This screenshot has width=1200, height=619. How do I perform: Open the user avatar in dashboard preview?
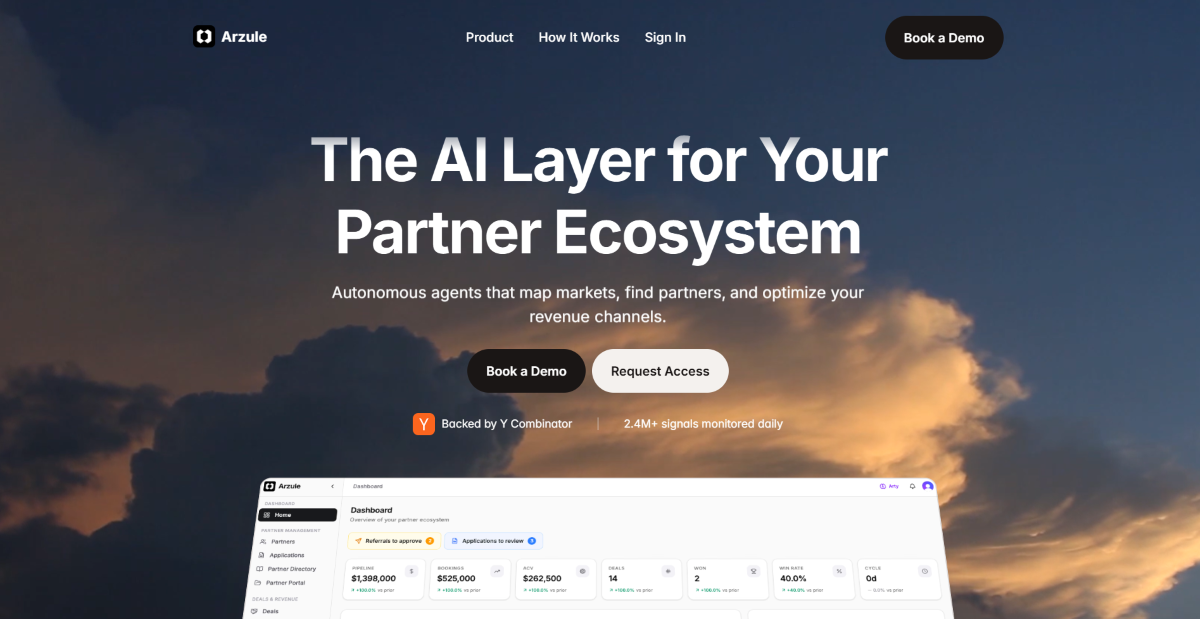[928, 486]
